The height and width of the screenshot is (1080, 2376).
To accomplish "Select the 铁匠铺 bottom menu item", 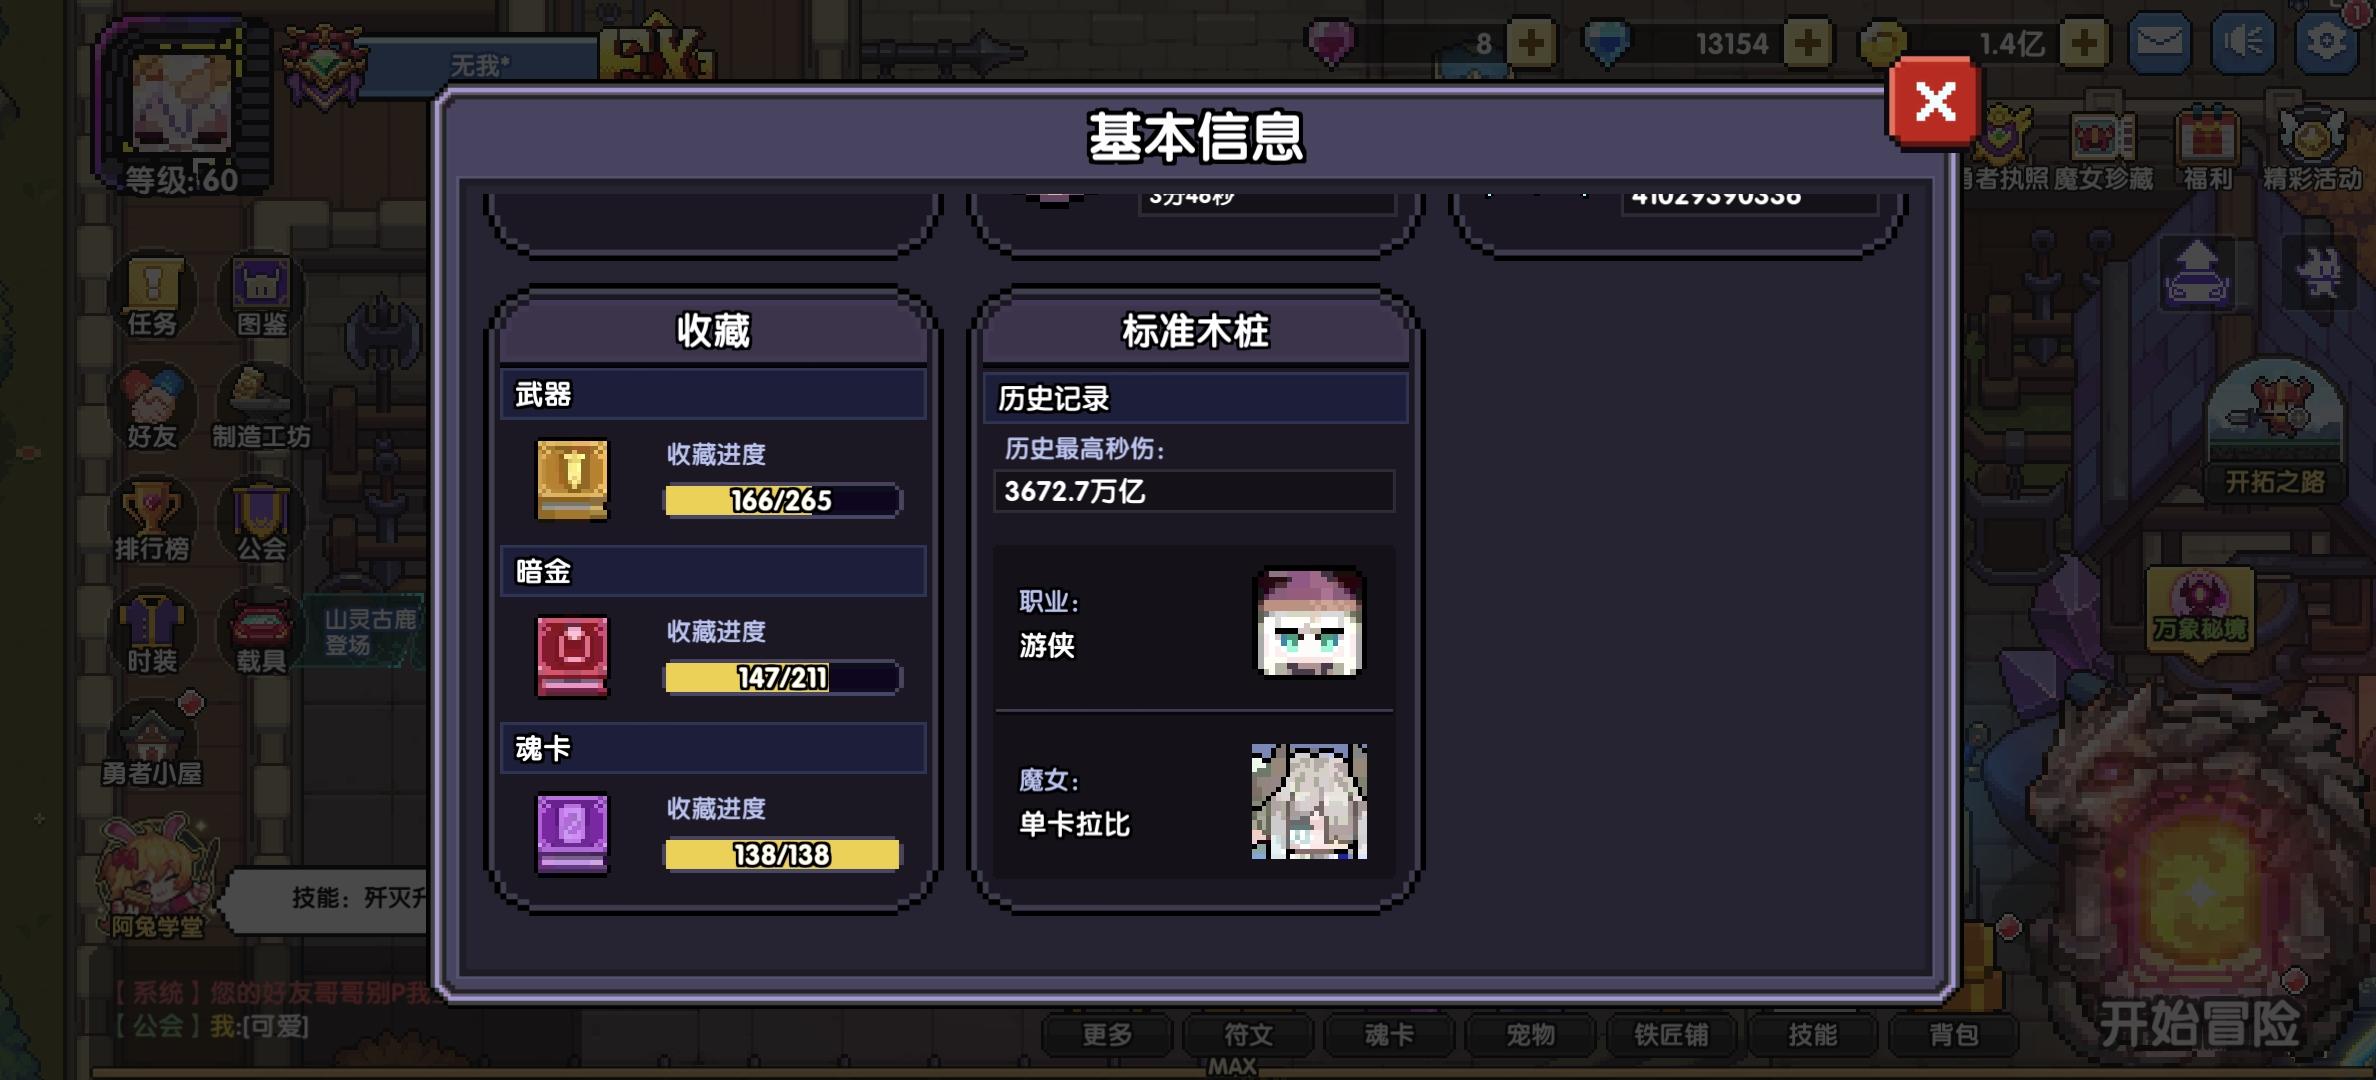I will click(1671, 1035).
